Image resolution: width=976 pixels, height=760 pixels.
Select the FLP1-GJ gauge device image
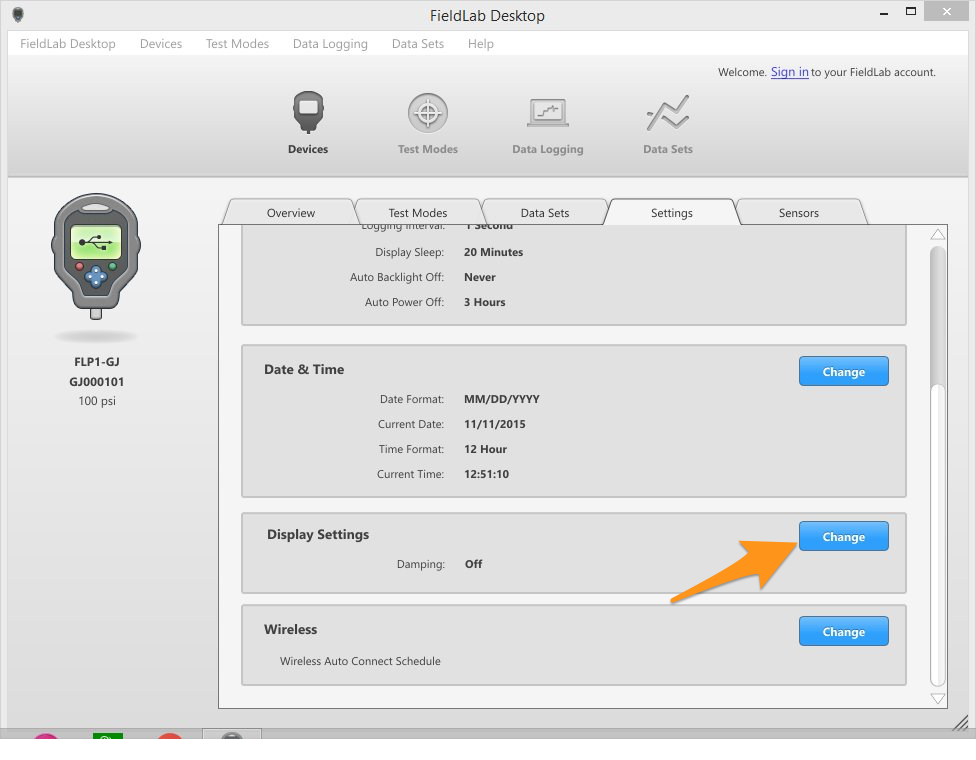point(96,256)
